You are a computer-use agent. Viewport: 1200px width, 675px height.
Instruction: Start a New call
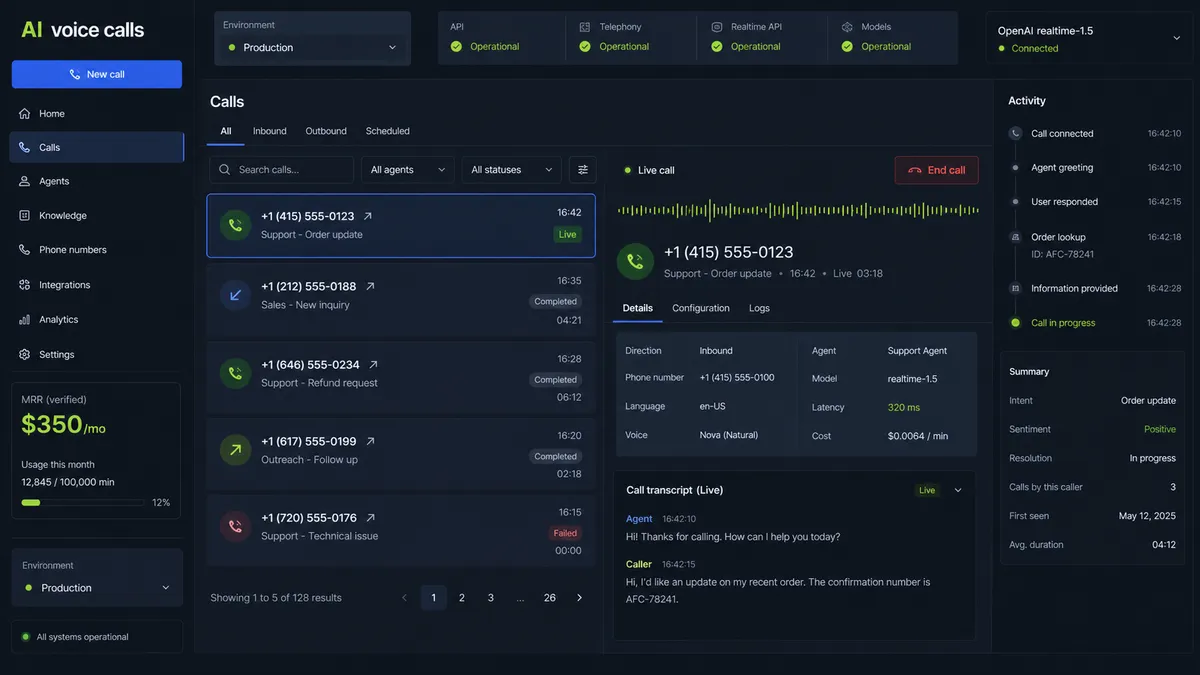[97, 74]
